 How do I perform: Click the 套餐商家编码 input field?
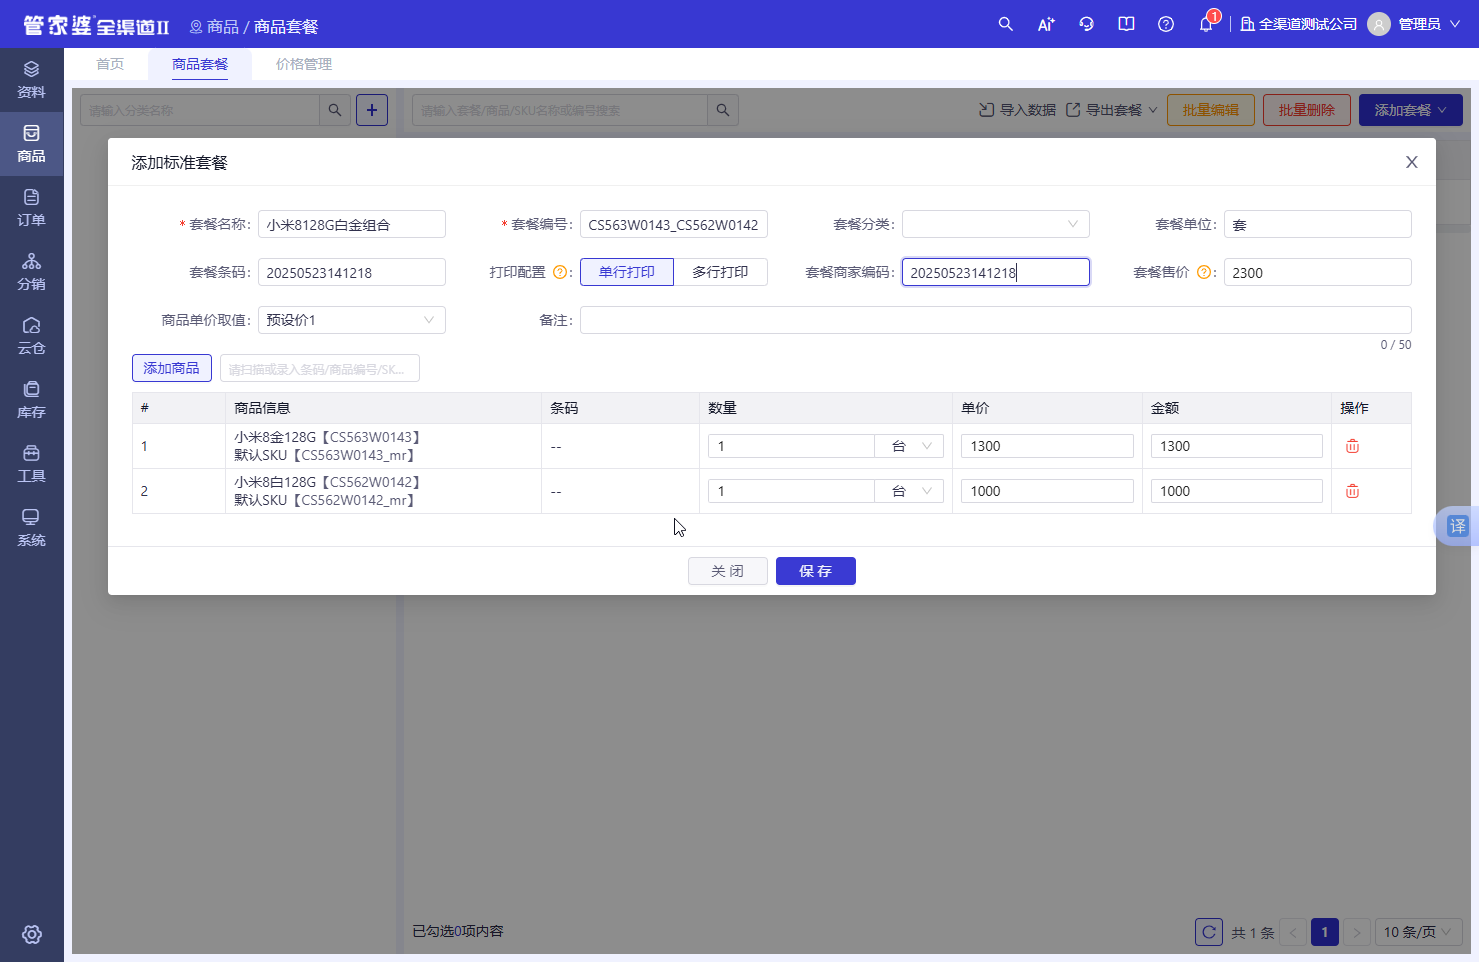996,272
